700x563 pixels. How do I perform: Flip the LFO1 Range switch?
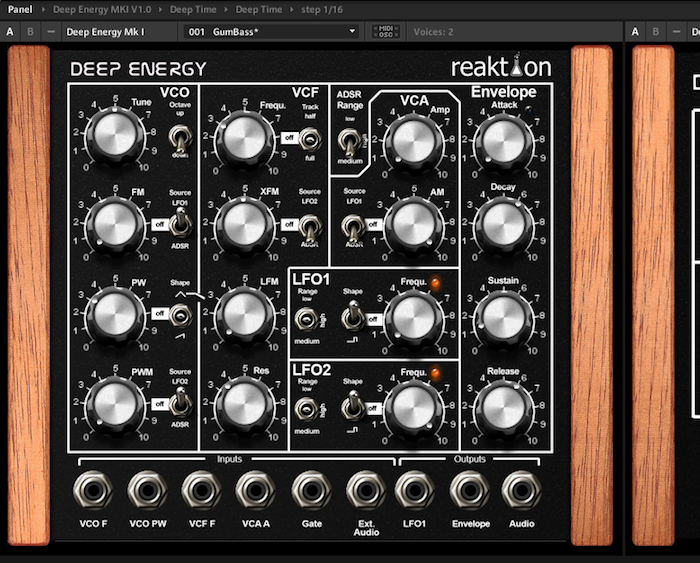(x=306, y=320)
